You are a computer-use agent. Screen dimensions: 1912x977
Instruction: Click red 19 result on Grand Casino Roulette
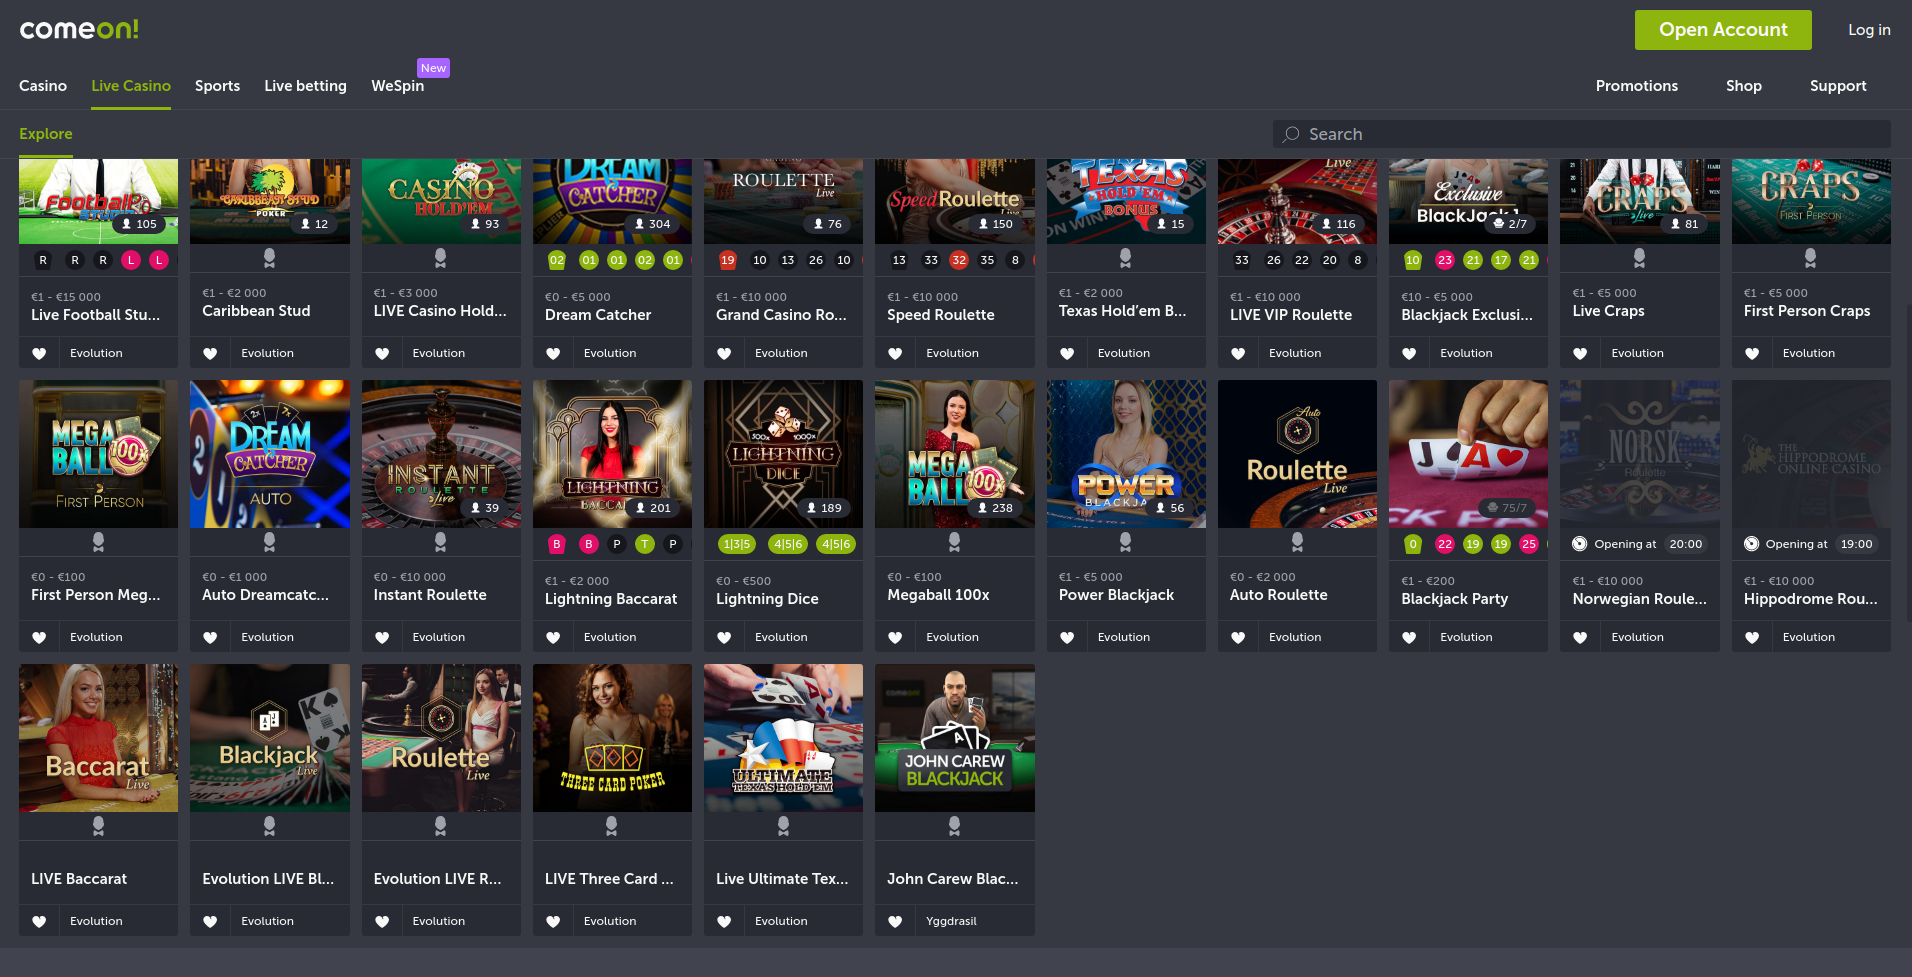pyautogui.click(x=727, y=260)
